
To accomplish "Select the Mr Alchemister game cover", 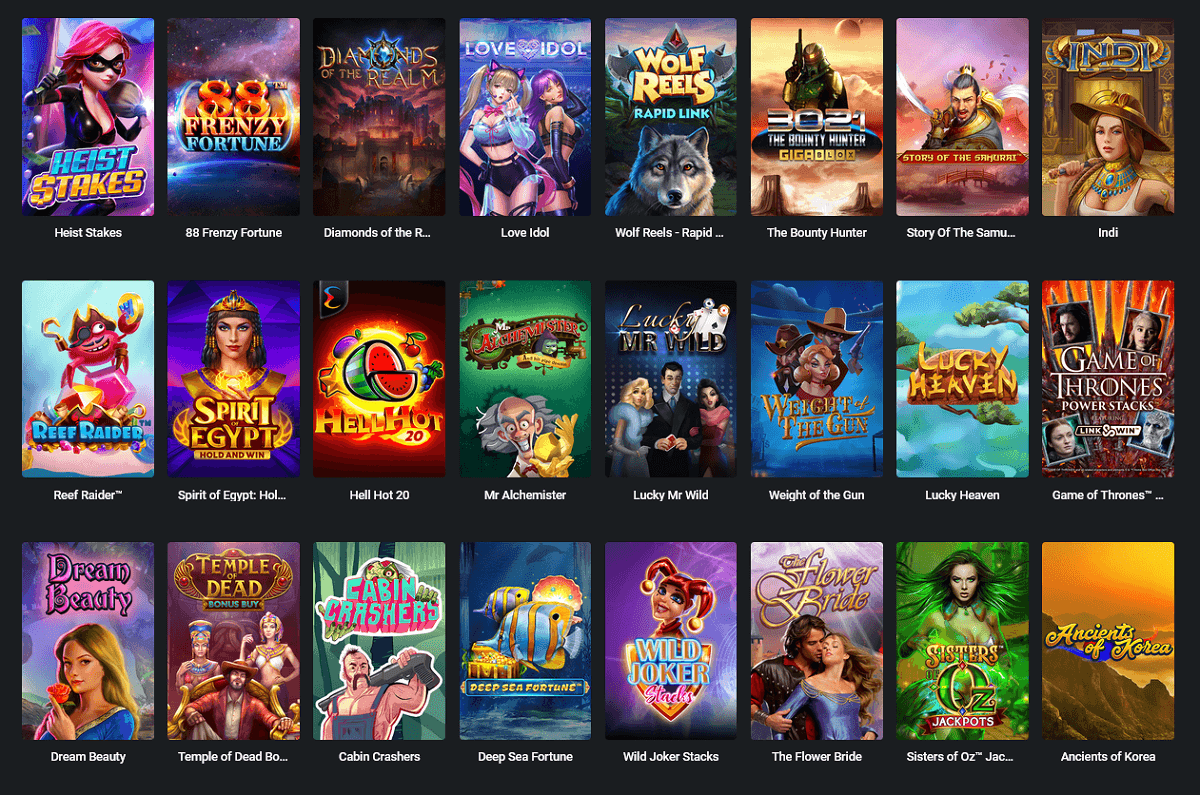I will 525,379.
